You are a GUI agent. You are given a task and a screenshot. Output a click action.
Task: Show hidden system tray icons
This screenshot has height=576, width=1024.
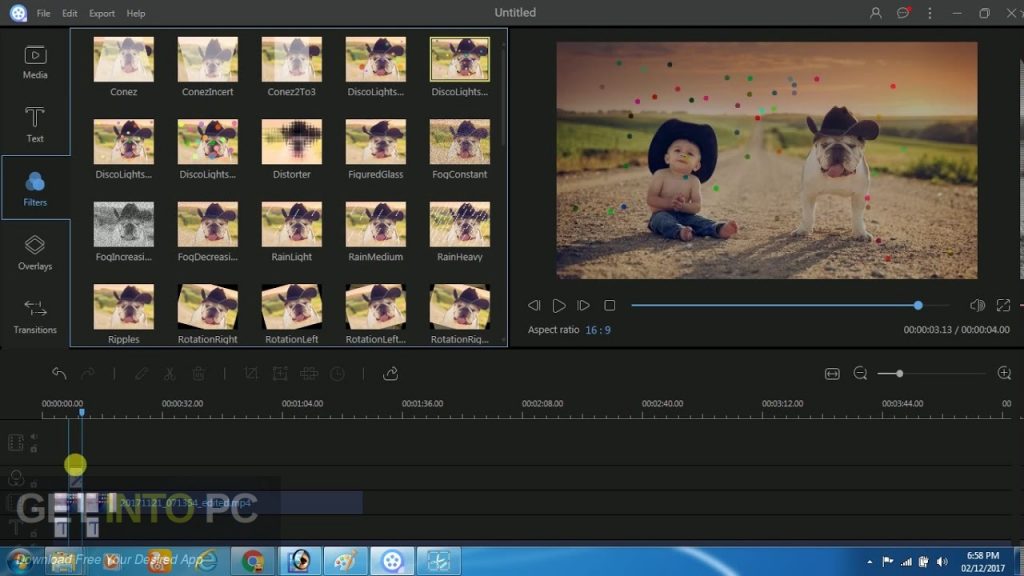869,562
